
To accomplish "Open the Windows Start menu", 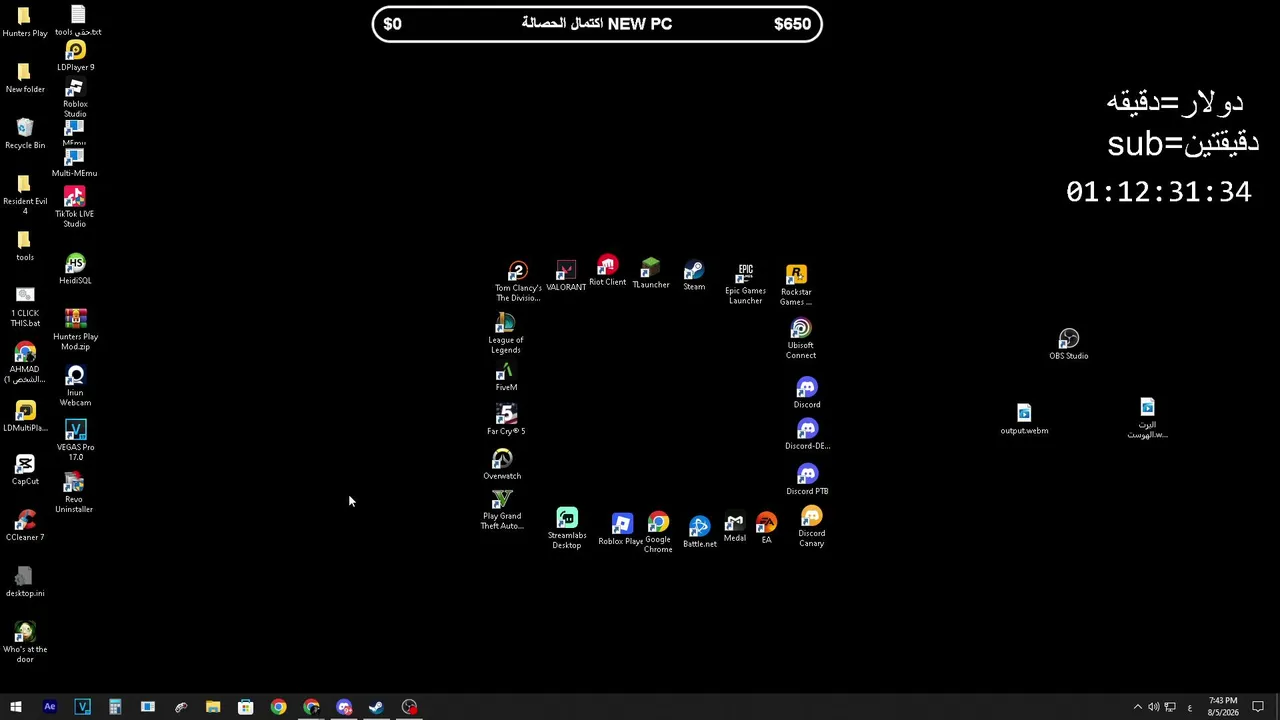I will click(x=16, y=707).
